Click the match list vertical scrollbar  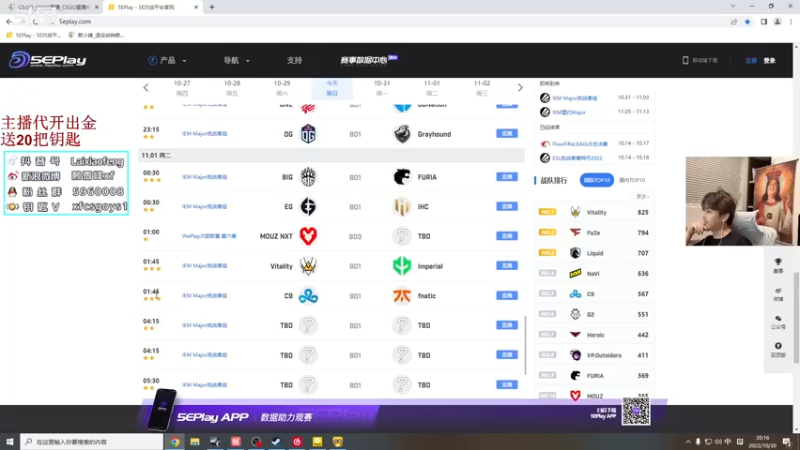[x=526, y=345]
